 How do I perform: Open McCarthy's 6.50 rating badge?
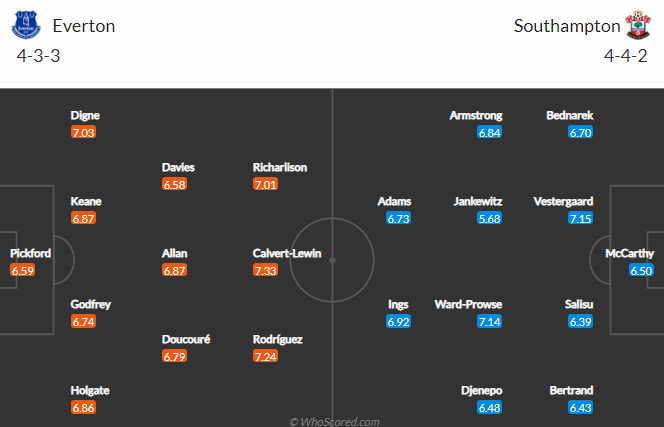[x=641, y=270]
